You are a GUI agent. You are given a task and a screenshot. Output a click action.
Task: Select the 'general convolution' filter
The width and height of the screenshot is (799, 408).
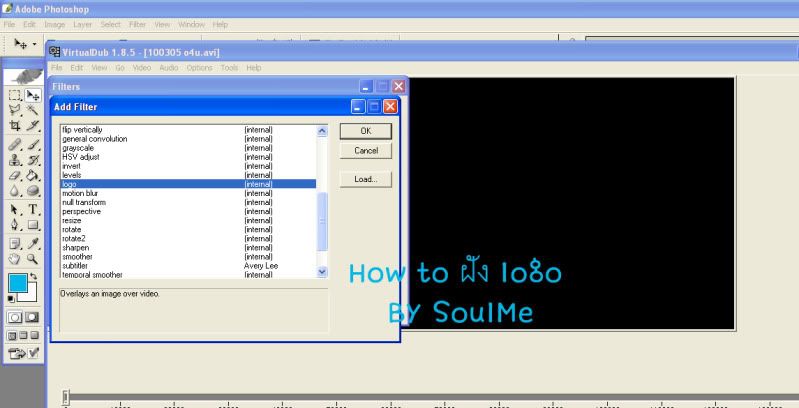click(188, 139)
